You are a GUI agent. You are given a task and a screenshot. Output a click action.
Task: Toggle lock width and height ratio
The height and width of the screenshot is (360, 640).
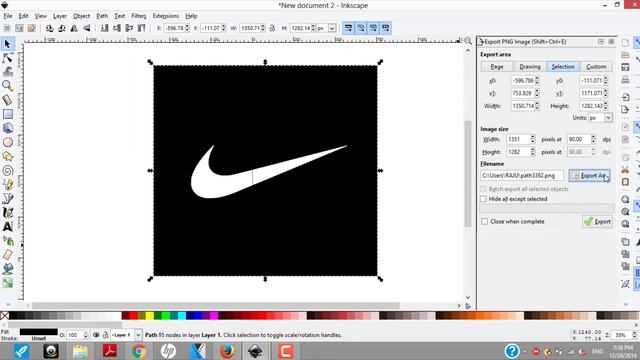[x=272, y=28]
